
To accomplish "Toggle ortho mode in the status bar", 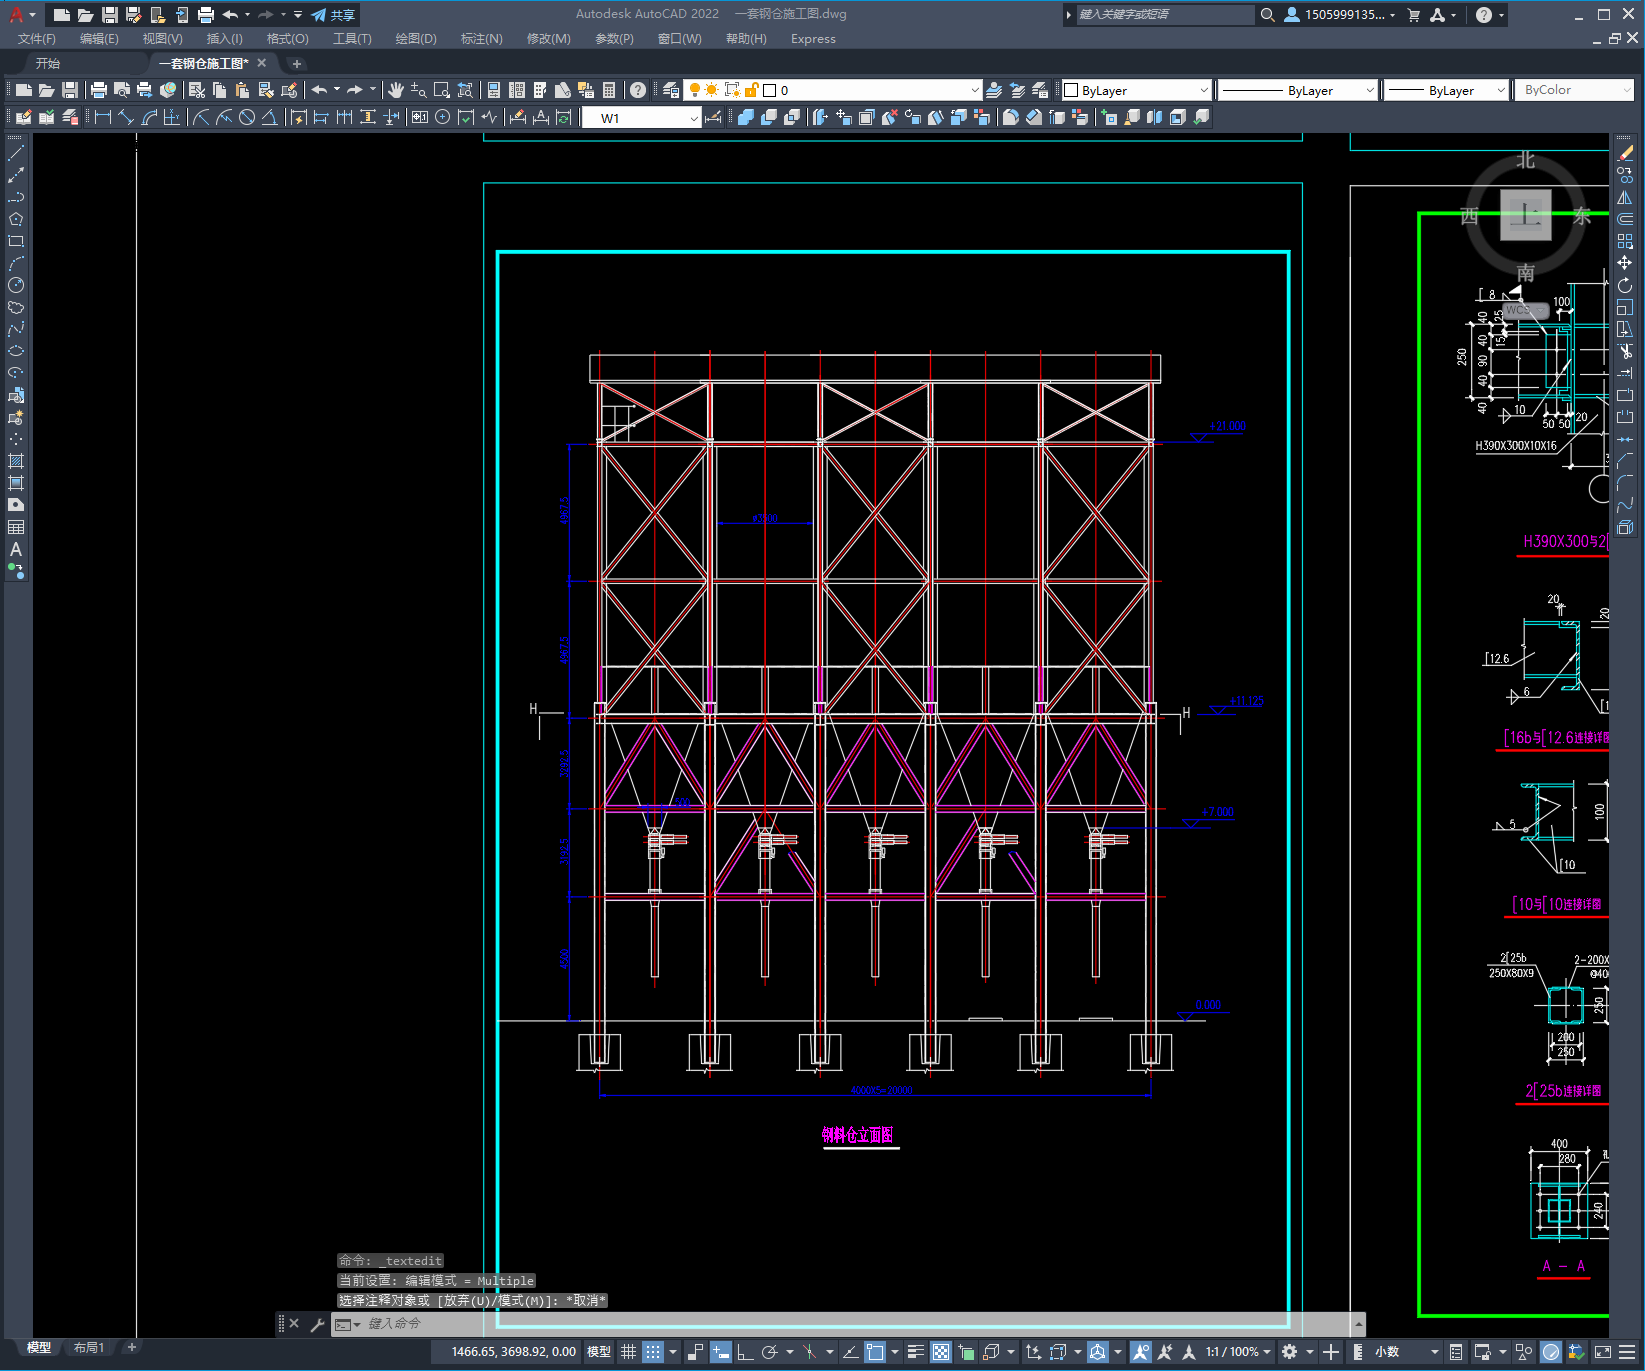I will tap(745, 1352).
